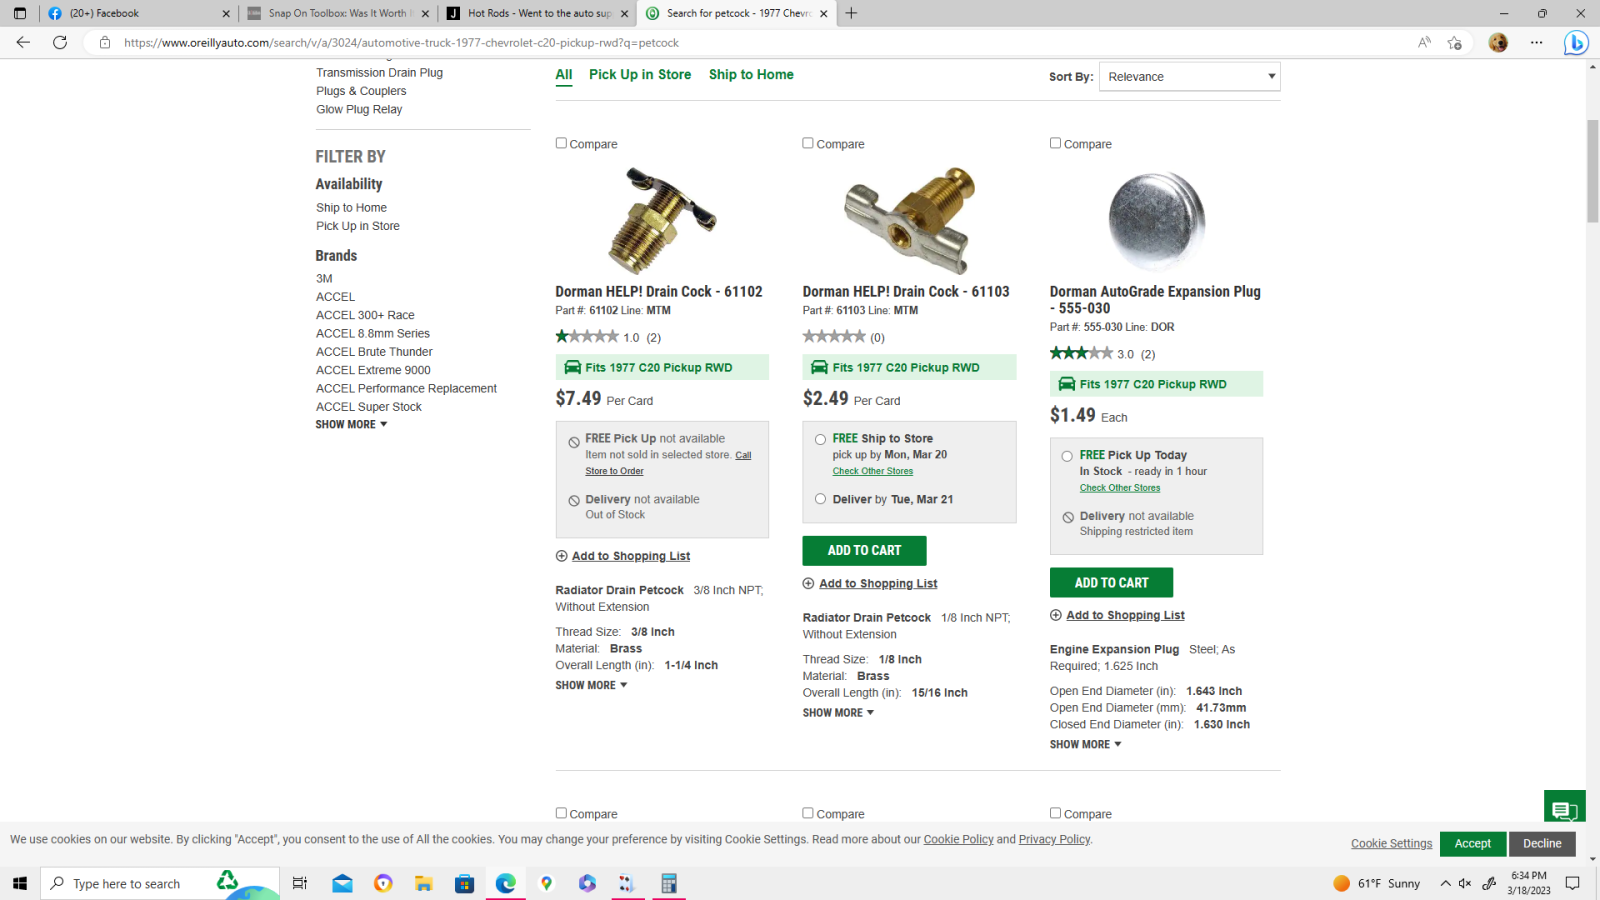Viewport: 1600px width, 900px height.
Task: Open notification center icon
Action: tap(1572, 883)
